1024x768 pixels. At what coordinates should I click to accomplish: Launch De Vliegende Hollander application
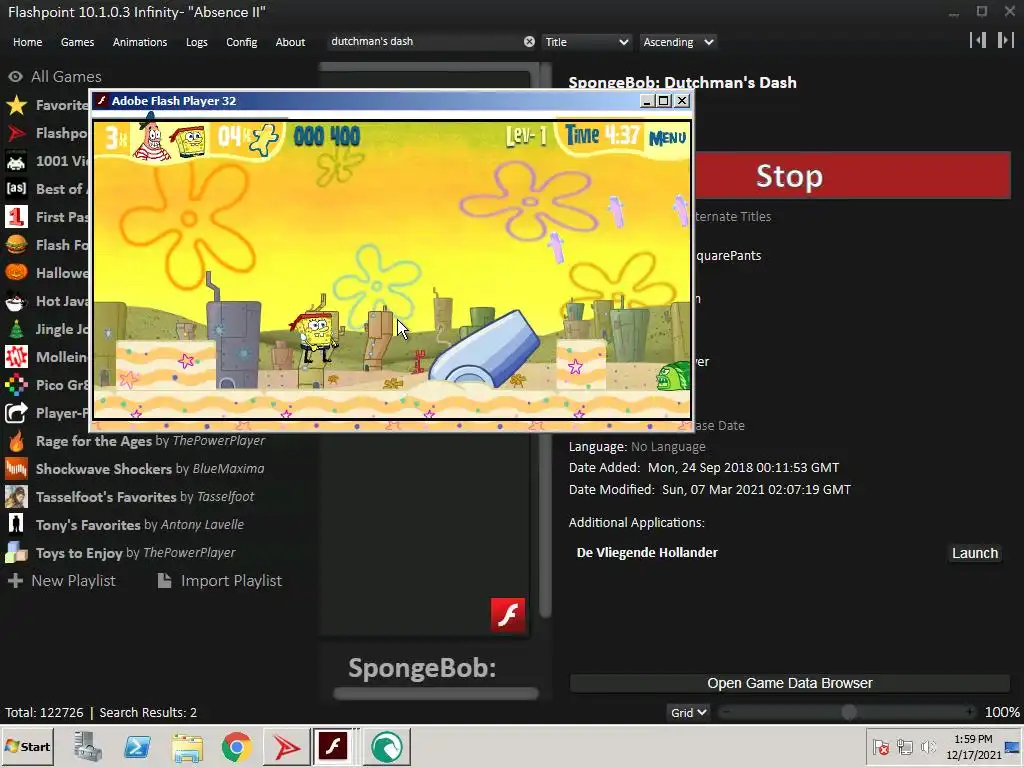(x=974, y=553)
